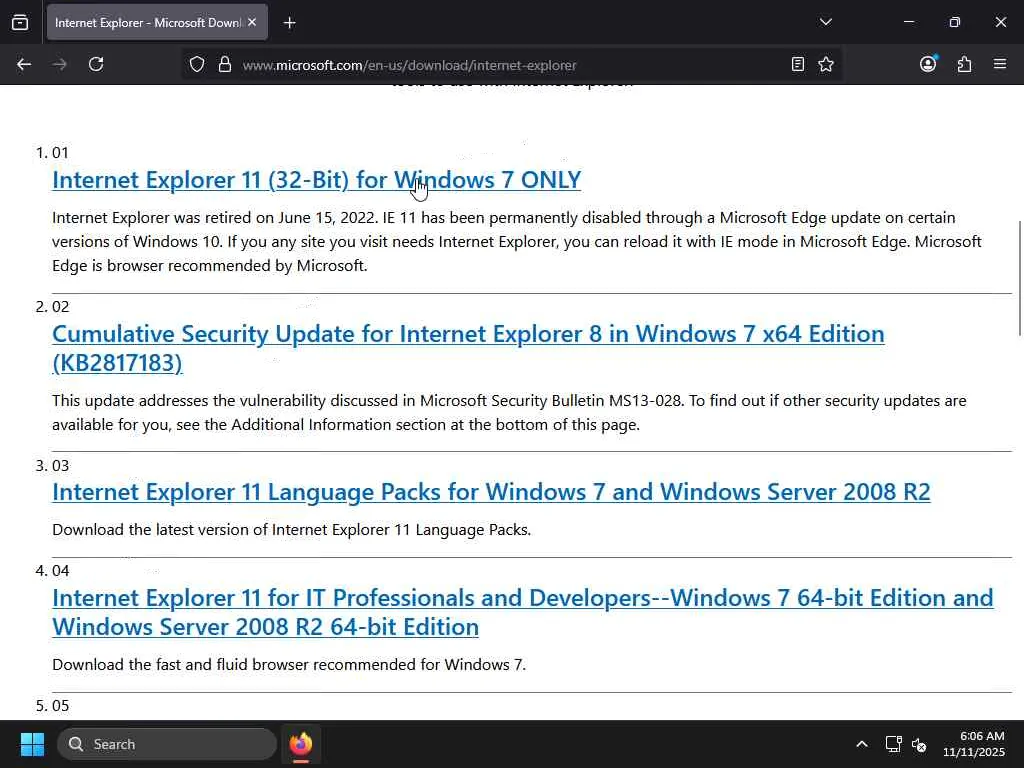Minimize the Firefox window

tap(908, 22)
